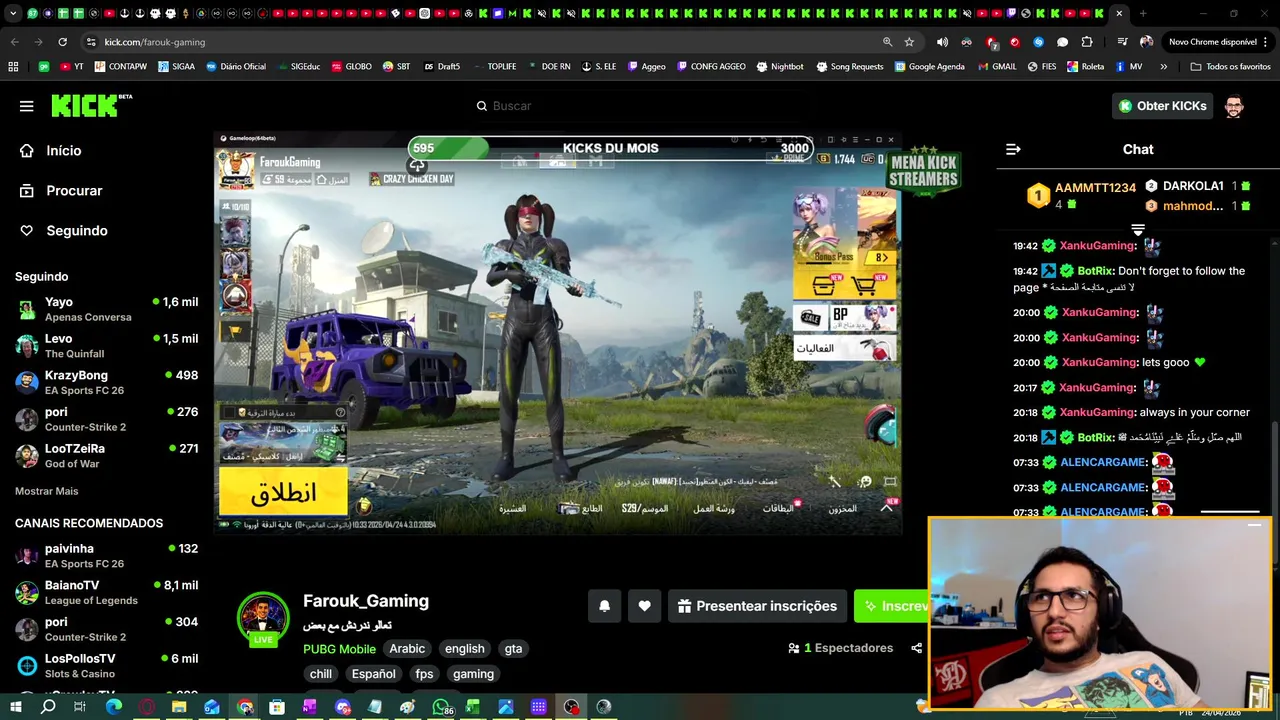Toggle stream notification bell
The height and width of the screenshot is (720, 1280).
pos(604,606)
